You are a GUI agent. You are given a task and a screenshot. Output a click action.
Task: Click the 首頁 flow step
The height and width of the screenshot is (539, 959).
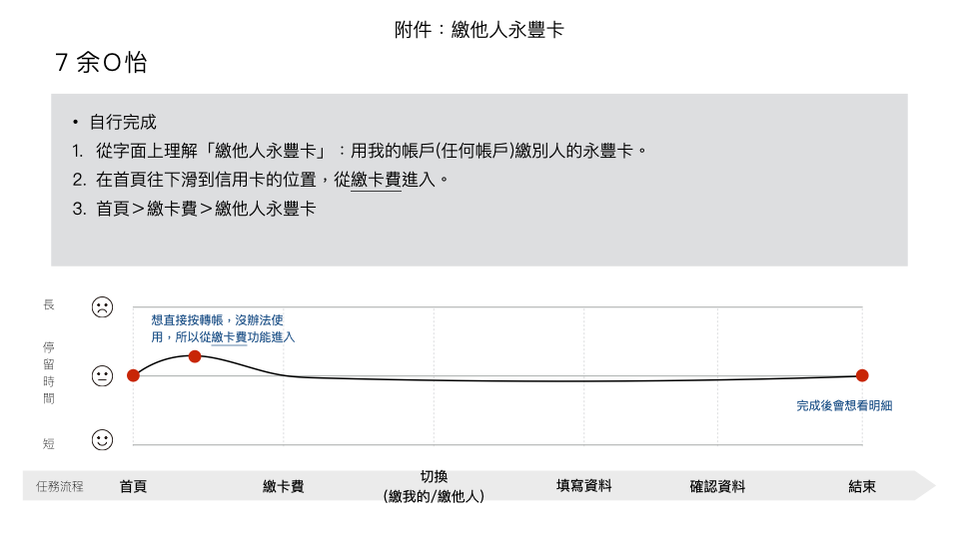[x=133, y=486]
